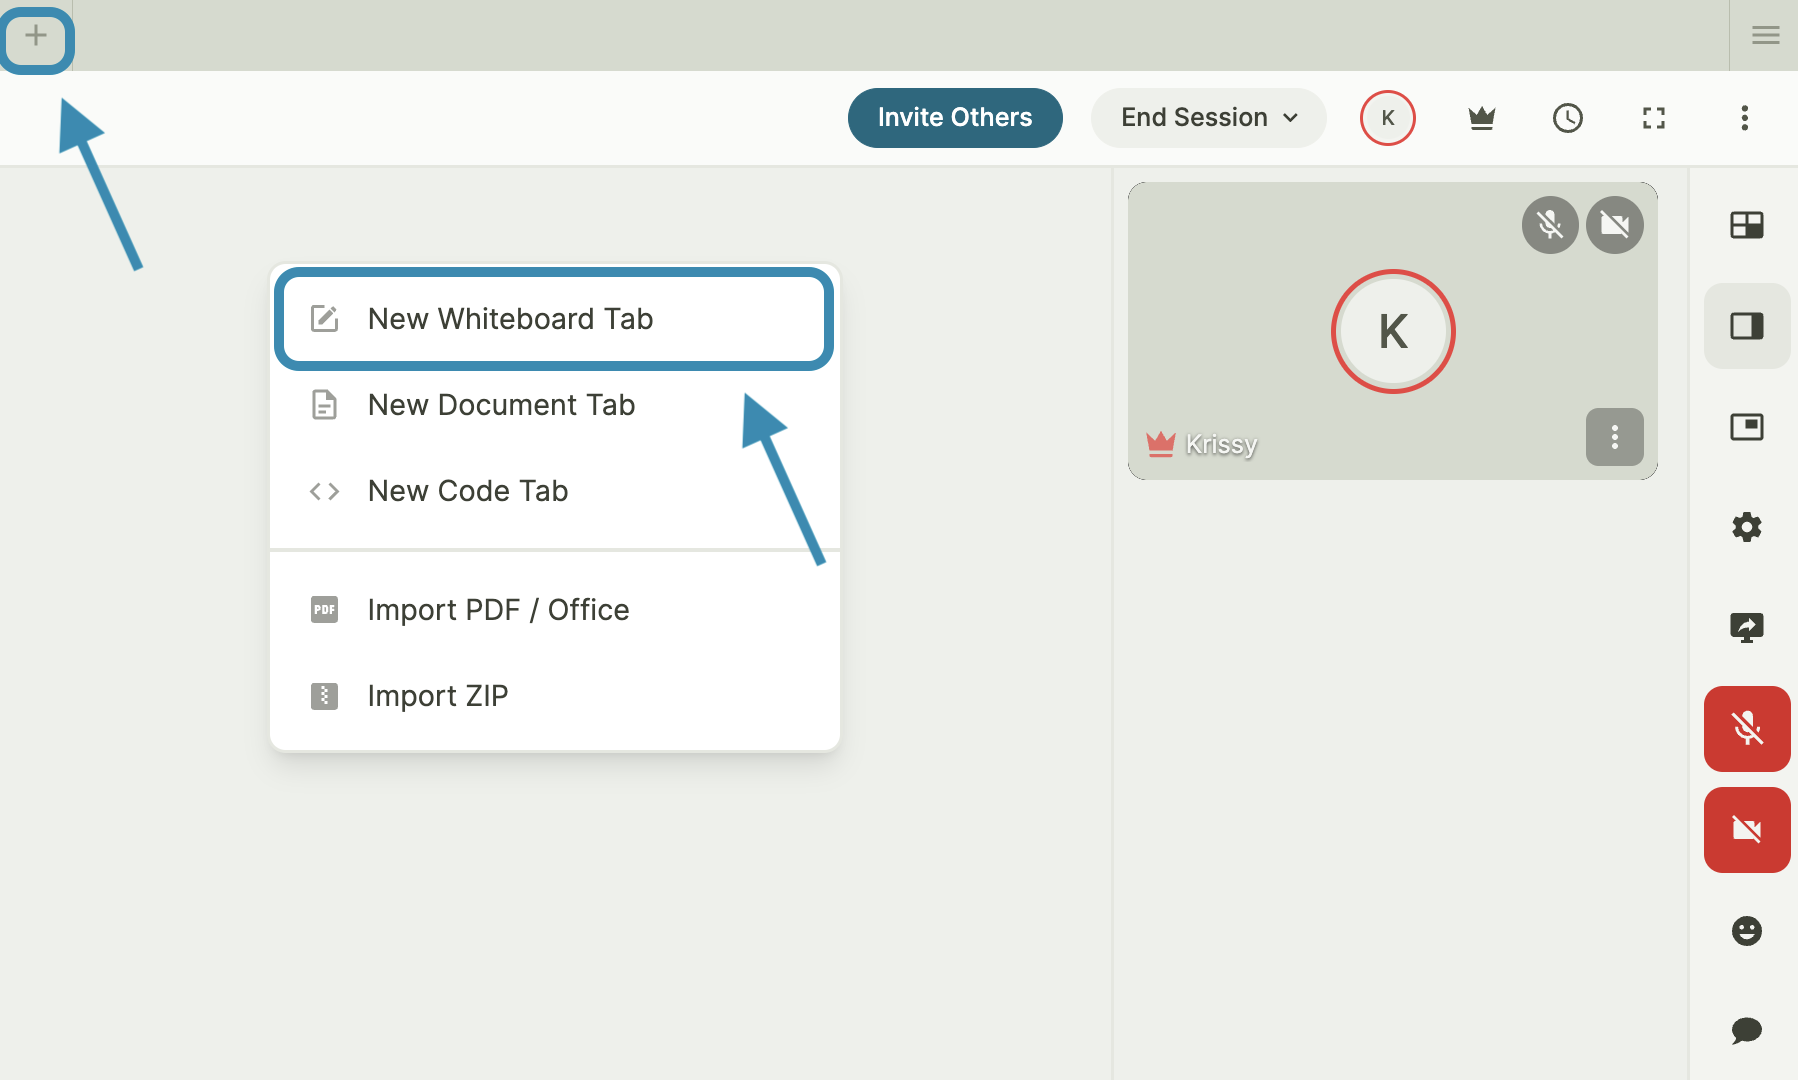This screenshot has height=1080, width=1798.
Task: Open the settings gear in sidebar
Action: pyautogui.click(x=1746, y=527)
